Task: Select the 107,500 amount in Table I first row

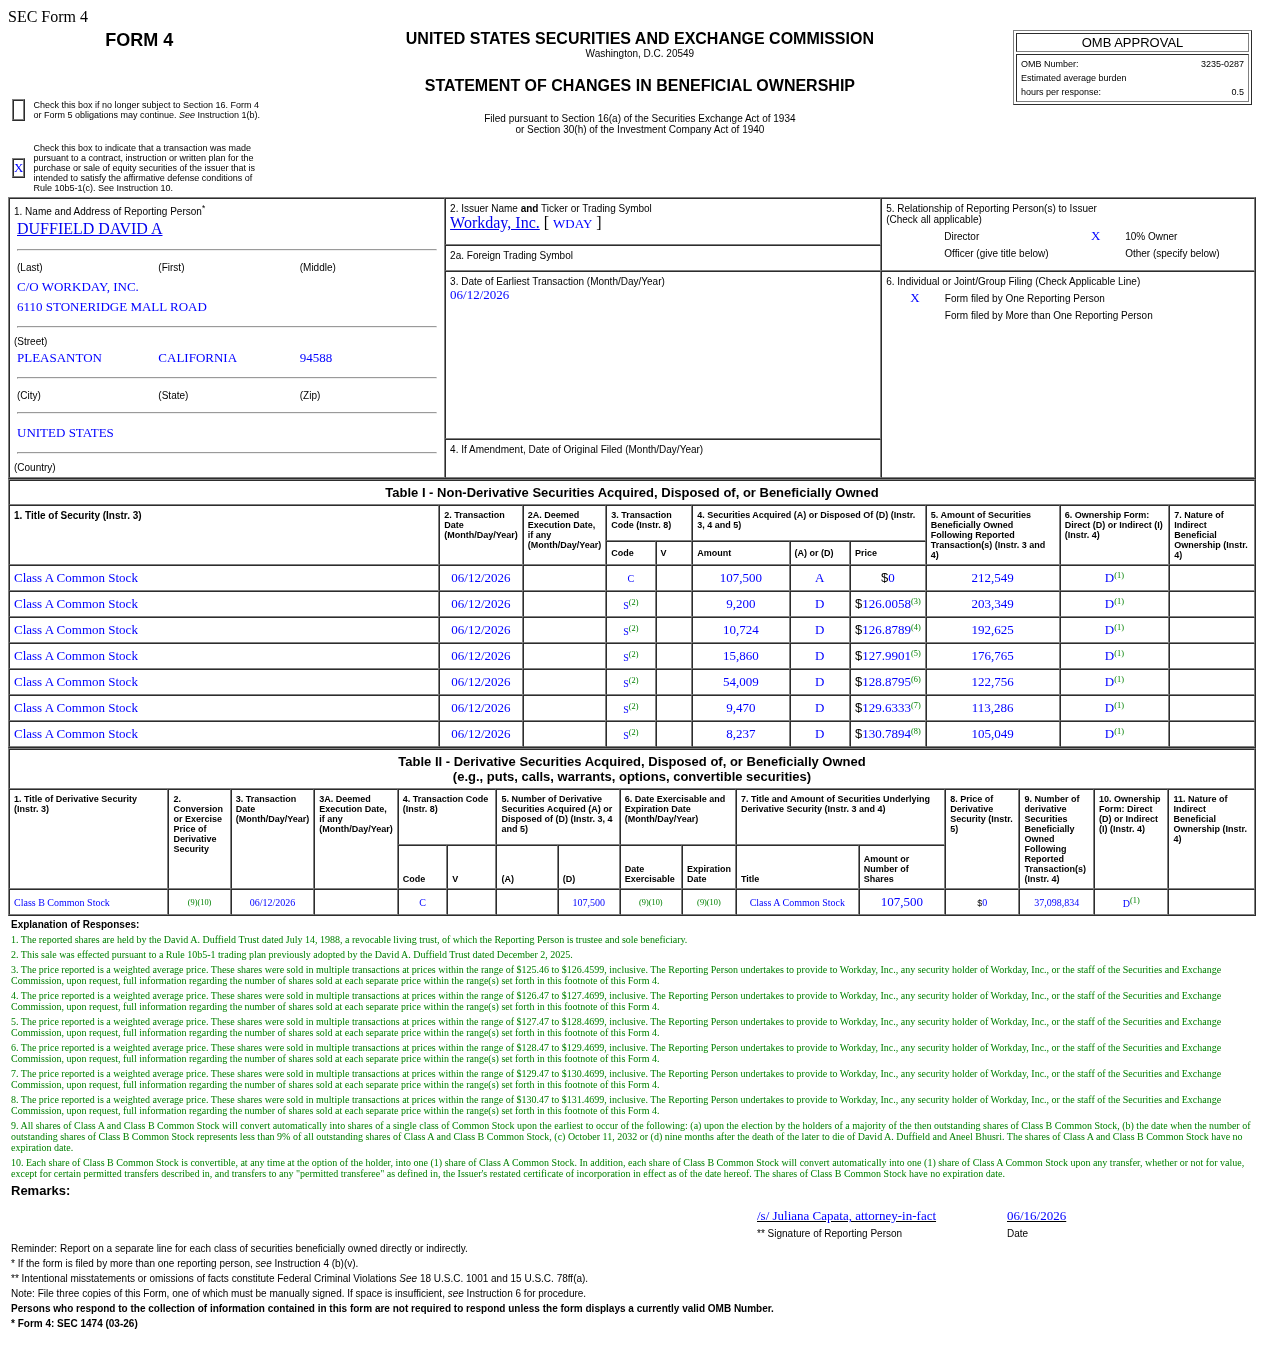Action: (741, 578)
